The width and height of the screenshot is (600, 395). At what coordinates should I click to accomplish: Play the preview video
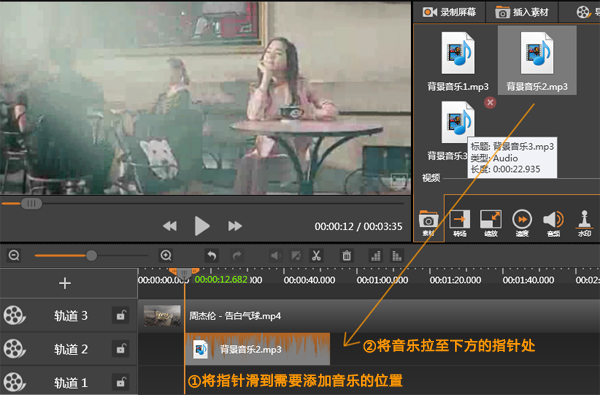click(x=202, y=226)
